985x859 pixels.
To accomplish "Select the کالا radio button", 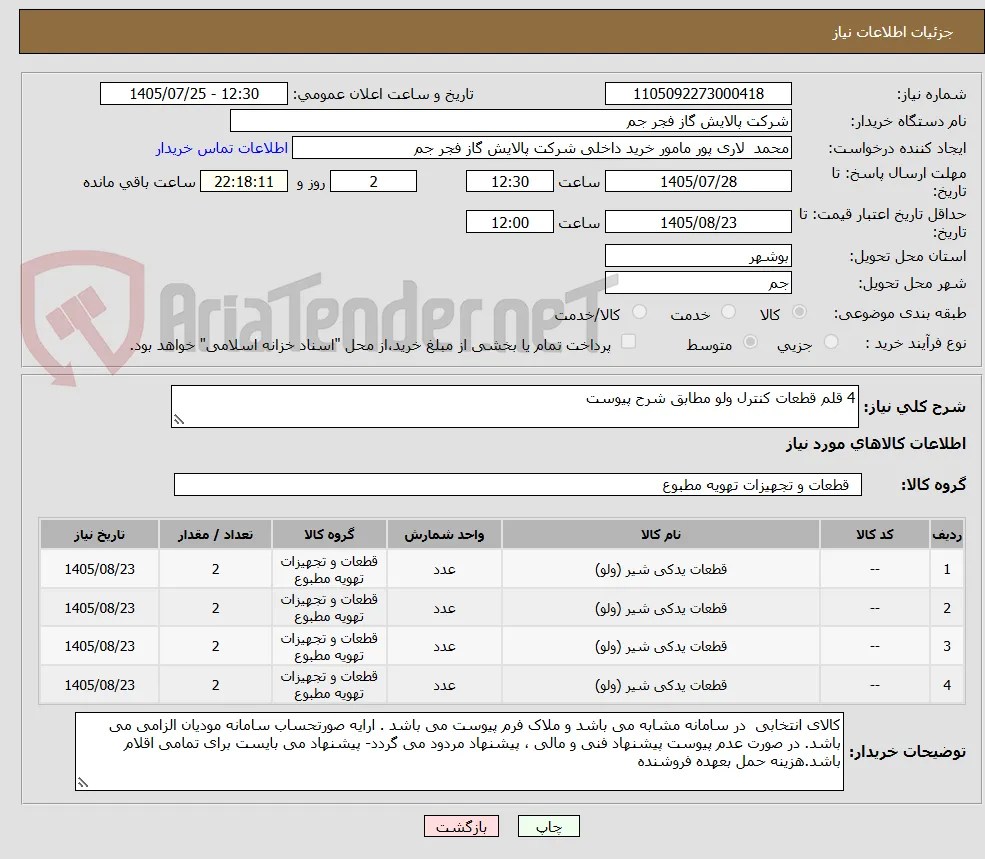I will click(x=800, y=312).
